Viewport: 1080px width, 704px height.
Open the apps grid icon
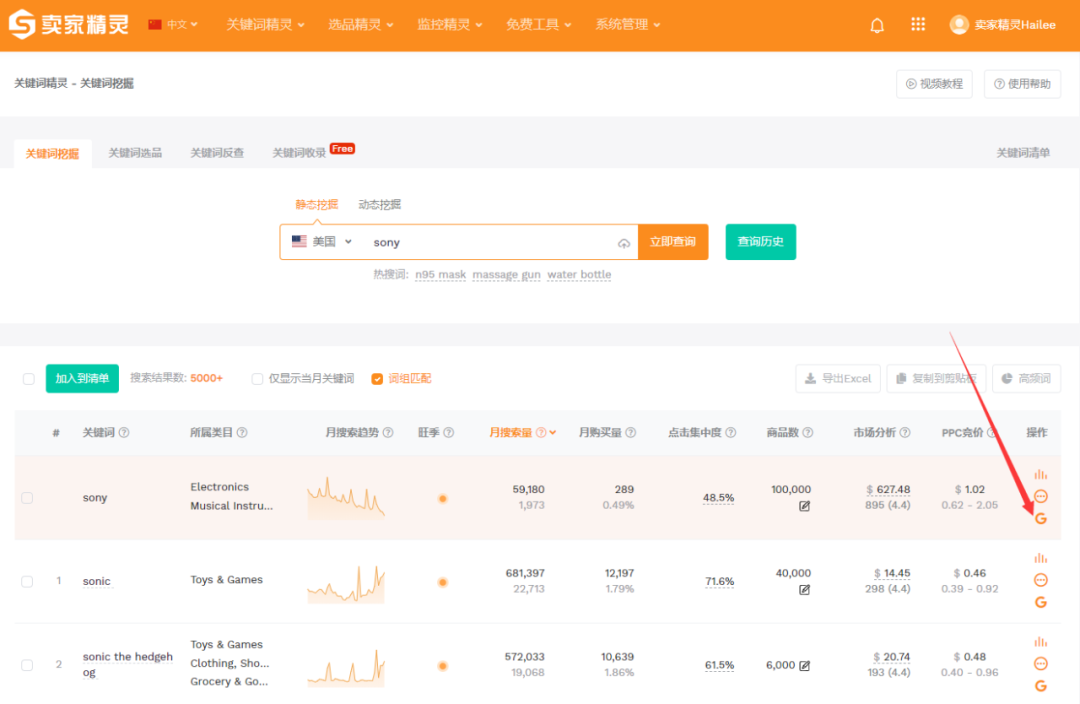[918, 25]
